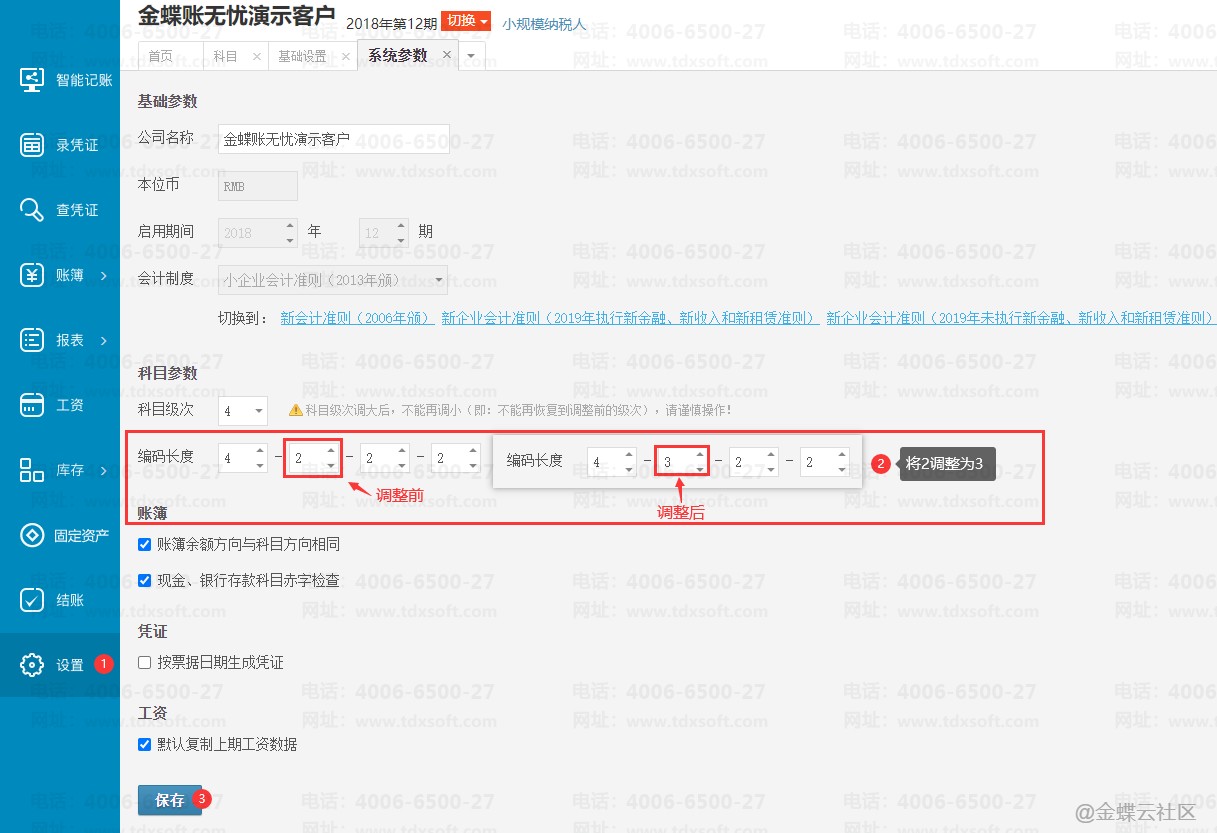The width and height of the screenshot is (1217, 833).
Task: Decrease the 启用期间 year stepper
Action: (x=290, y=240)
